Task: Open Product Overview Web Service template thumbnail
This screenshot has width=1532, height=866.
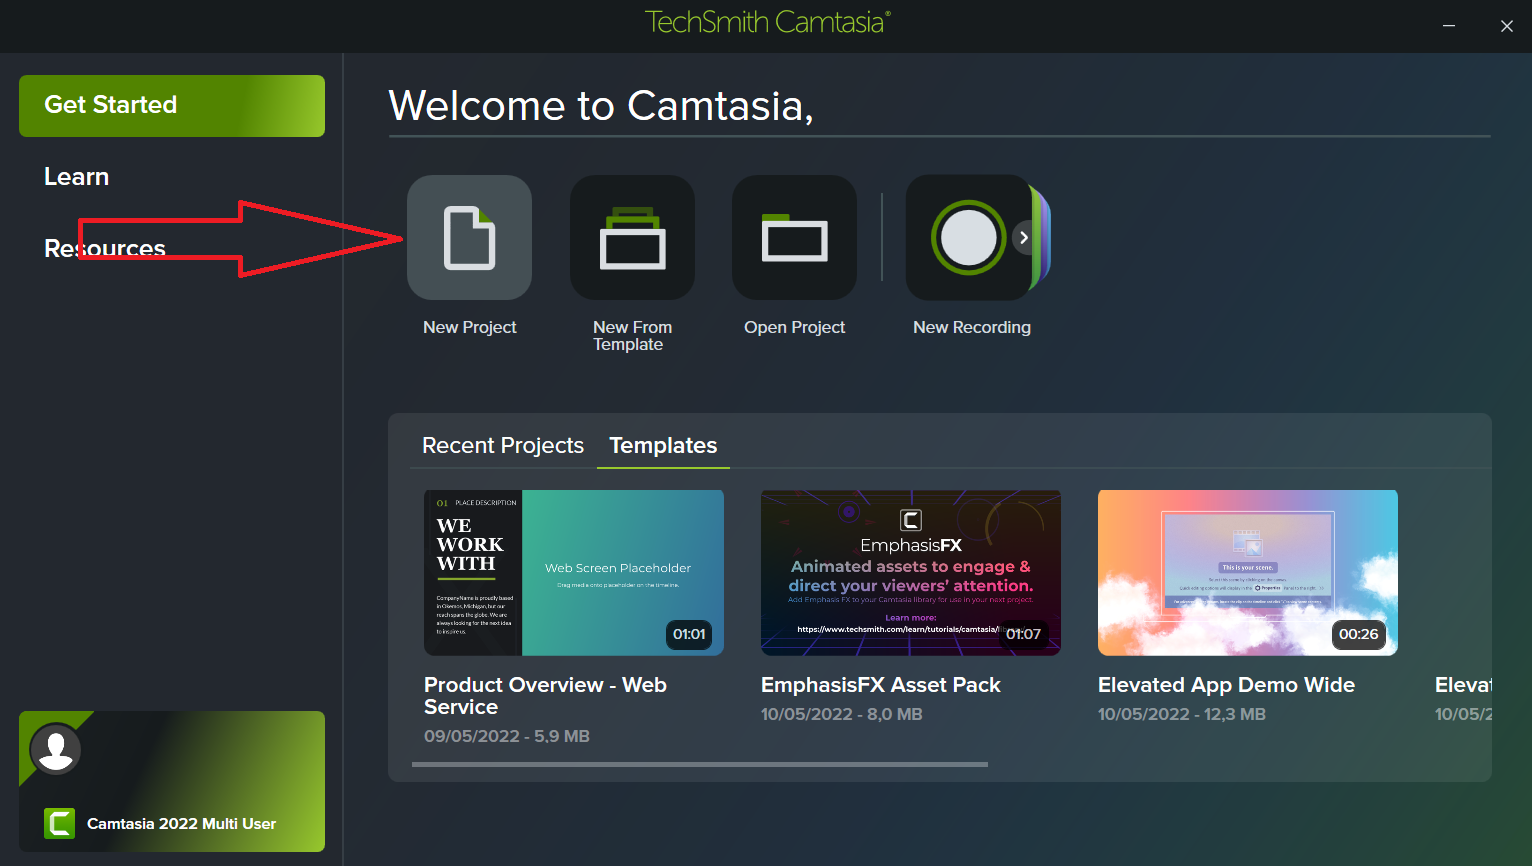Action: pos(573,573)
